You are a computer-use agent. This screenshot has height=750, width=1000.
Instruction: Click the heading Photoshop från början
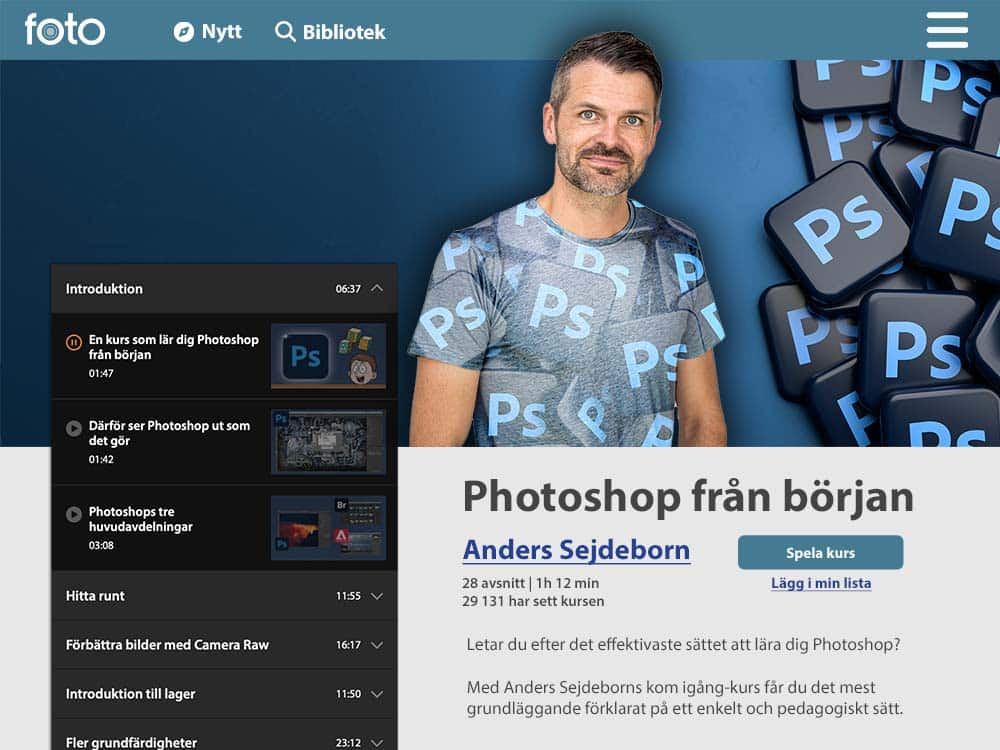(x=688, y=497)
